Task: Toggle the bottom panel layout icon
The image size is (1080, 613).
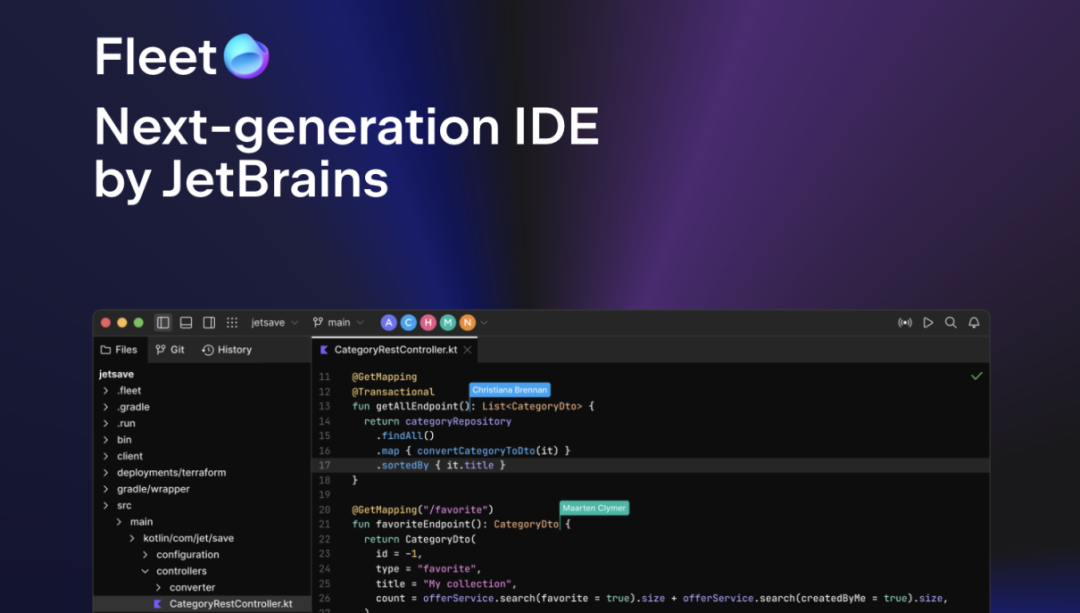Action: 186,322
